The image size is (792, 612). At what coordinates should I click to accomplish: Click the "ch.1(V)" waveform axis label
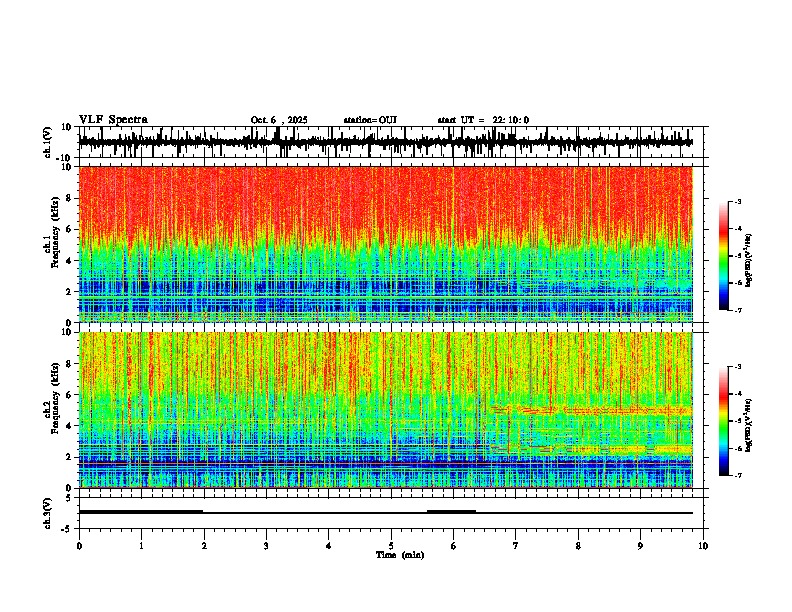point(48,142)
